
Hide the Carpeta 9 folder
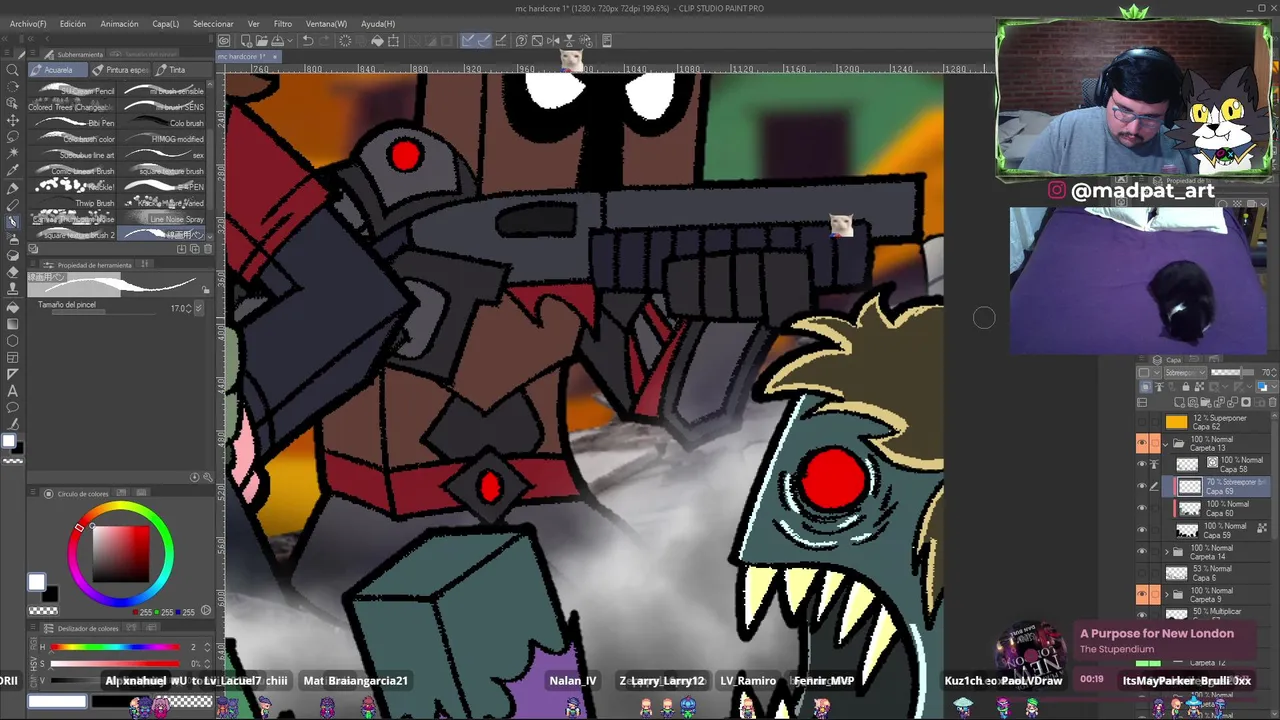(1142, 594)
